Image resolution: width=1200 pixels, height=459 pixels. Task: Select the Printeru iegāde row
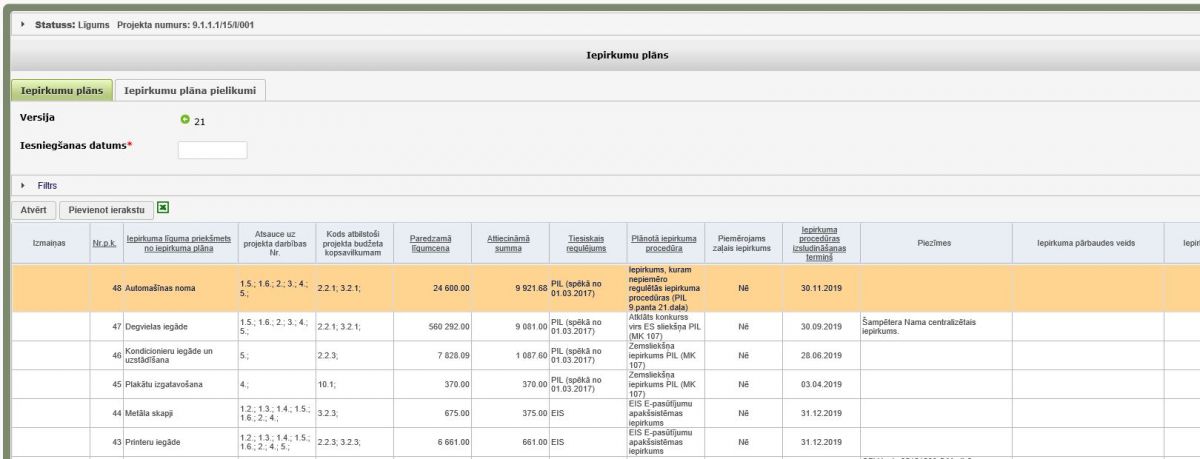(x=157, y=442)
